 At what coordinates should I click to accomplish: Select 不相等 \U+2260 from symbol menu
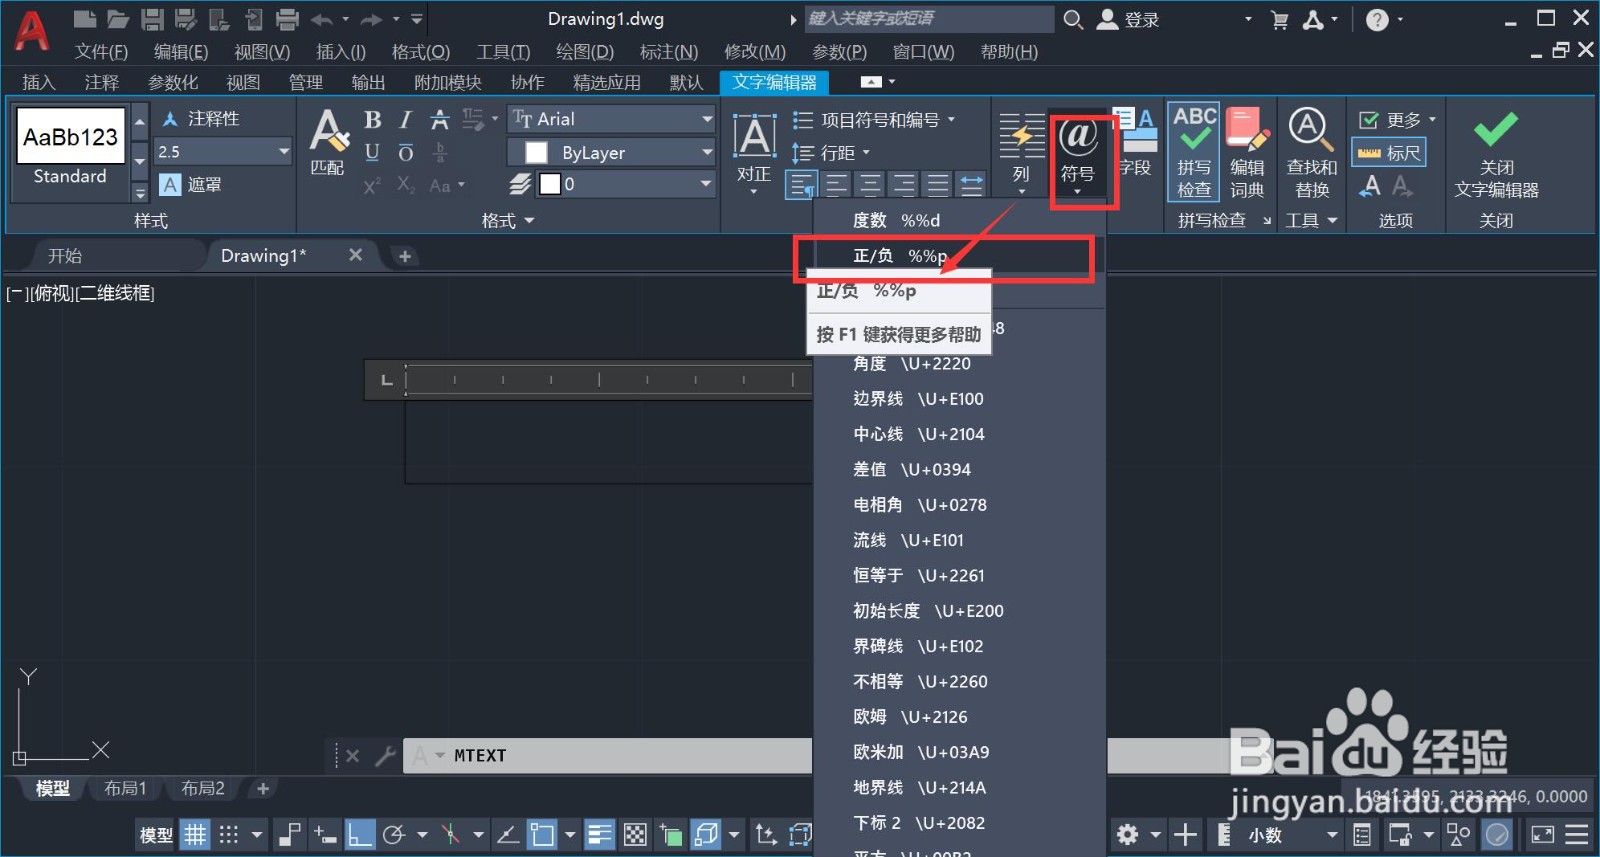(960, 681)
